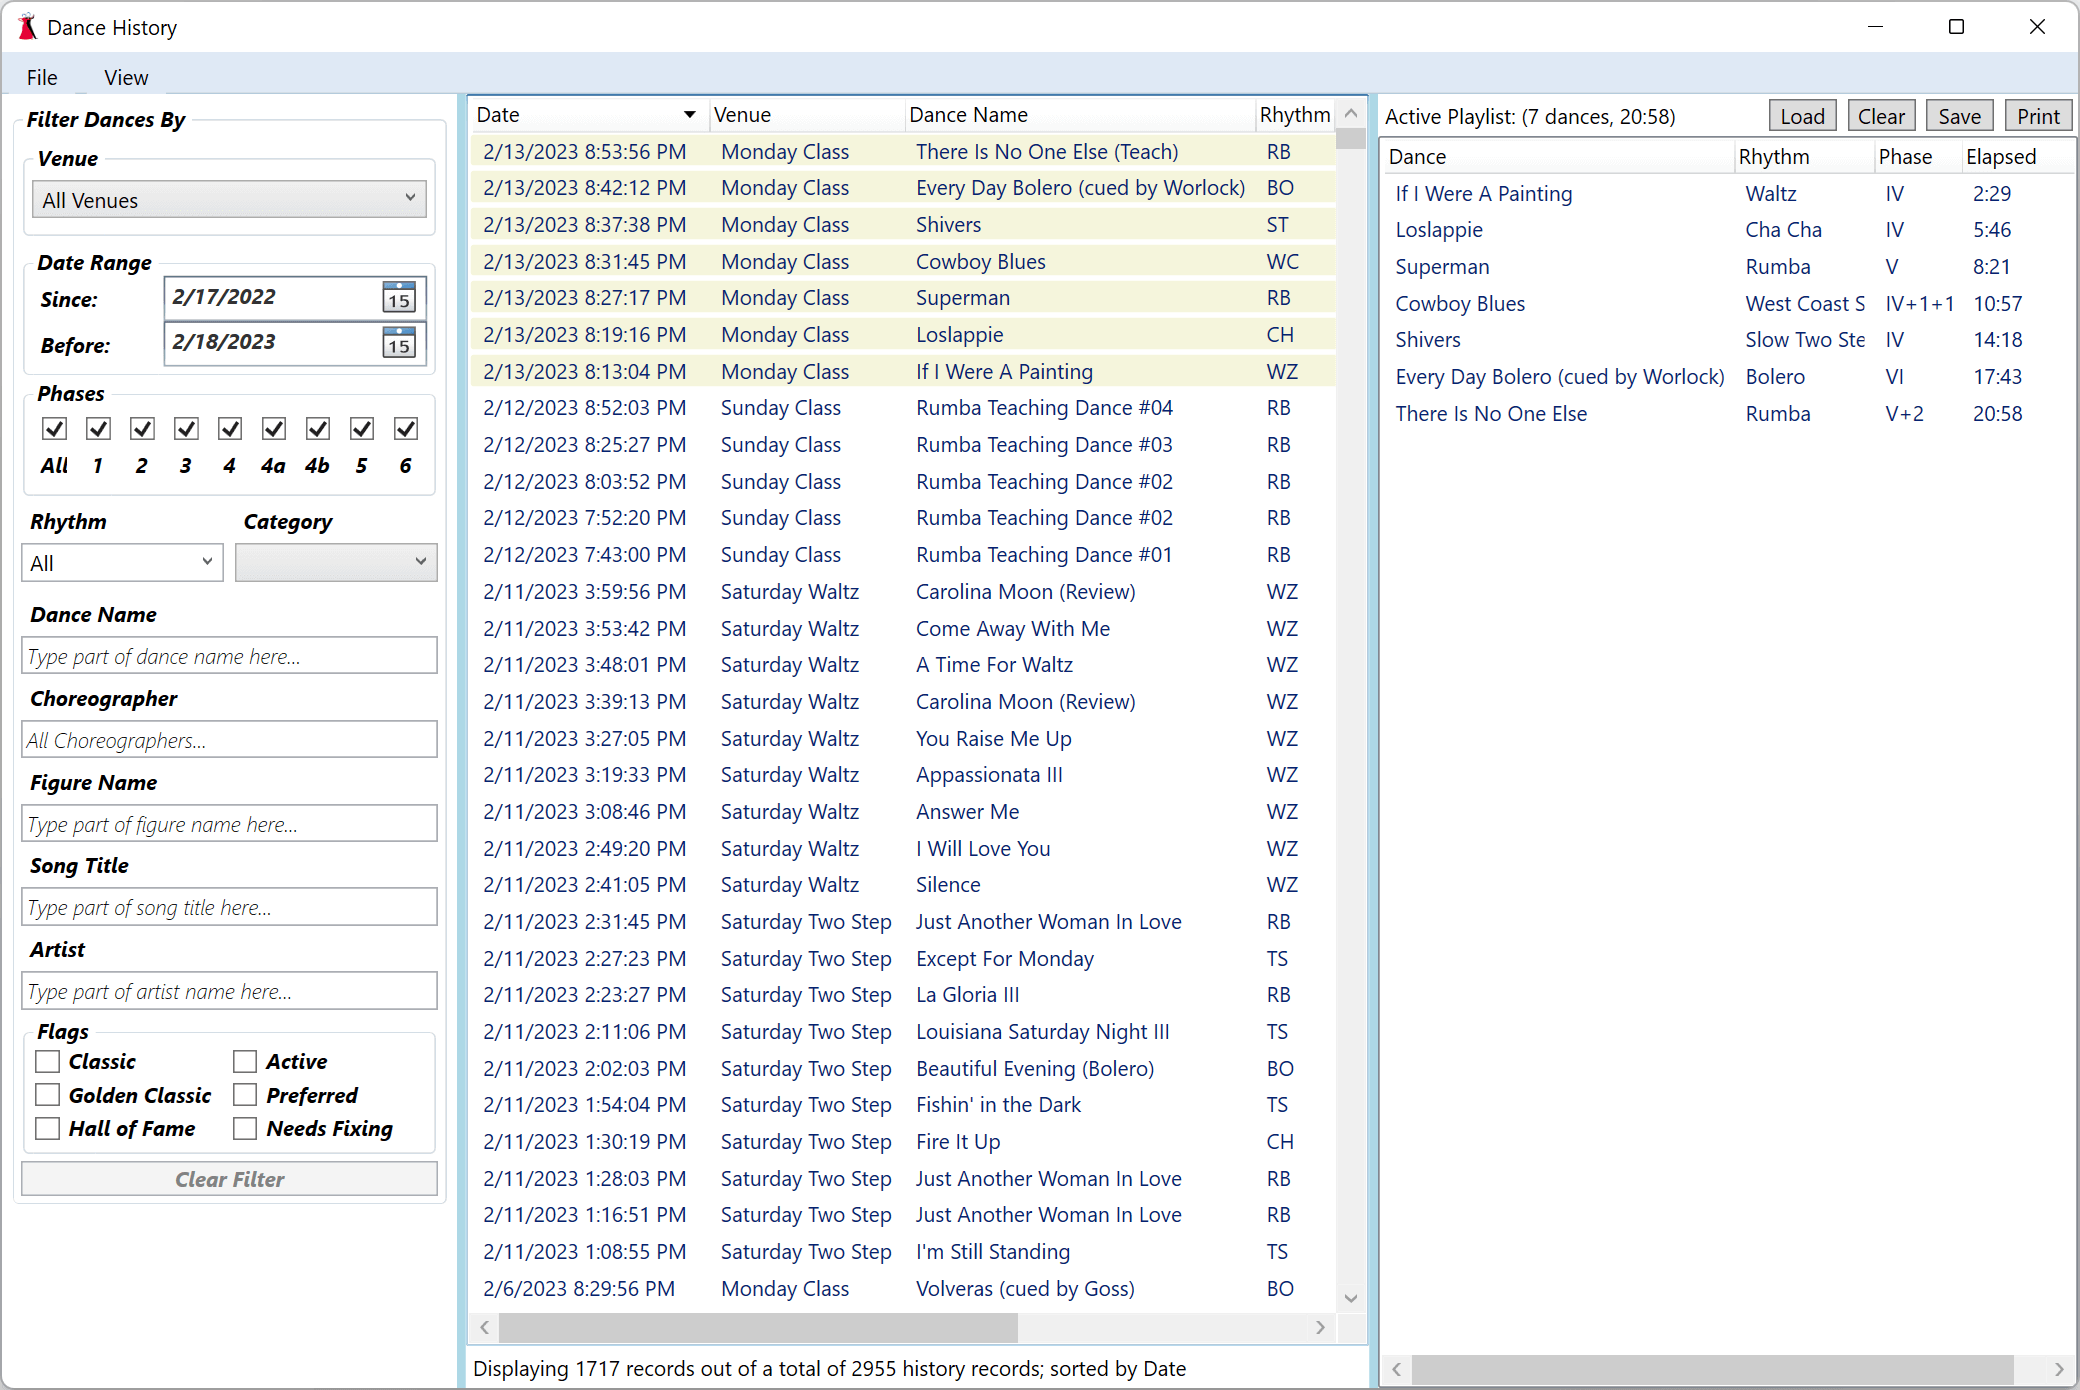Click history list scroll up arrow
Screen dimensions: 2080x1390
coord(1351,114)
